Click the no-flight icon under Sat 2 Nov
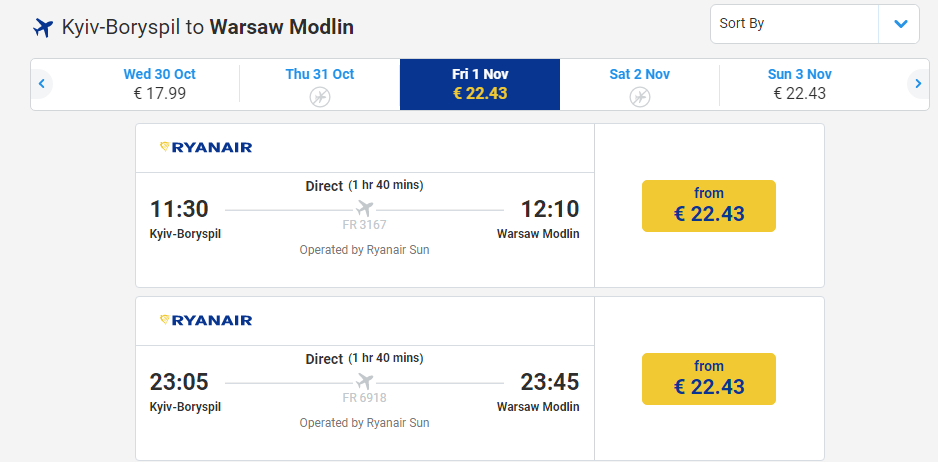The width and height of the screenshot is (938, 462). 639,96
